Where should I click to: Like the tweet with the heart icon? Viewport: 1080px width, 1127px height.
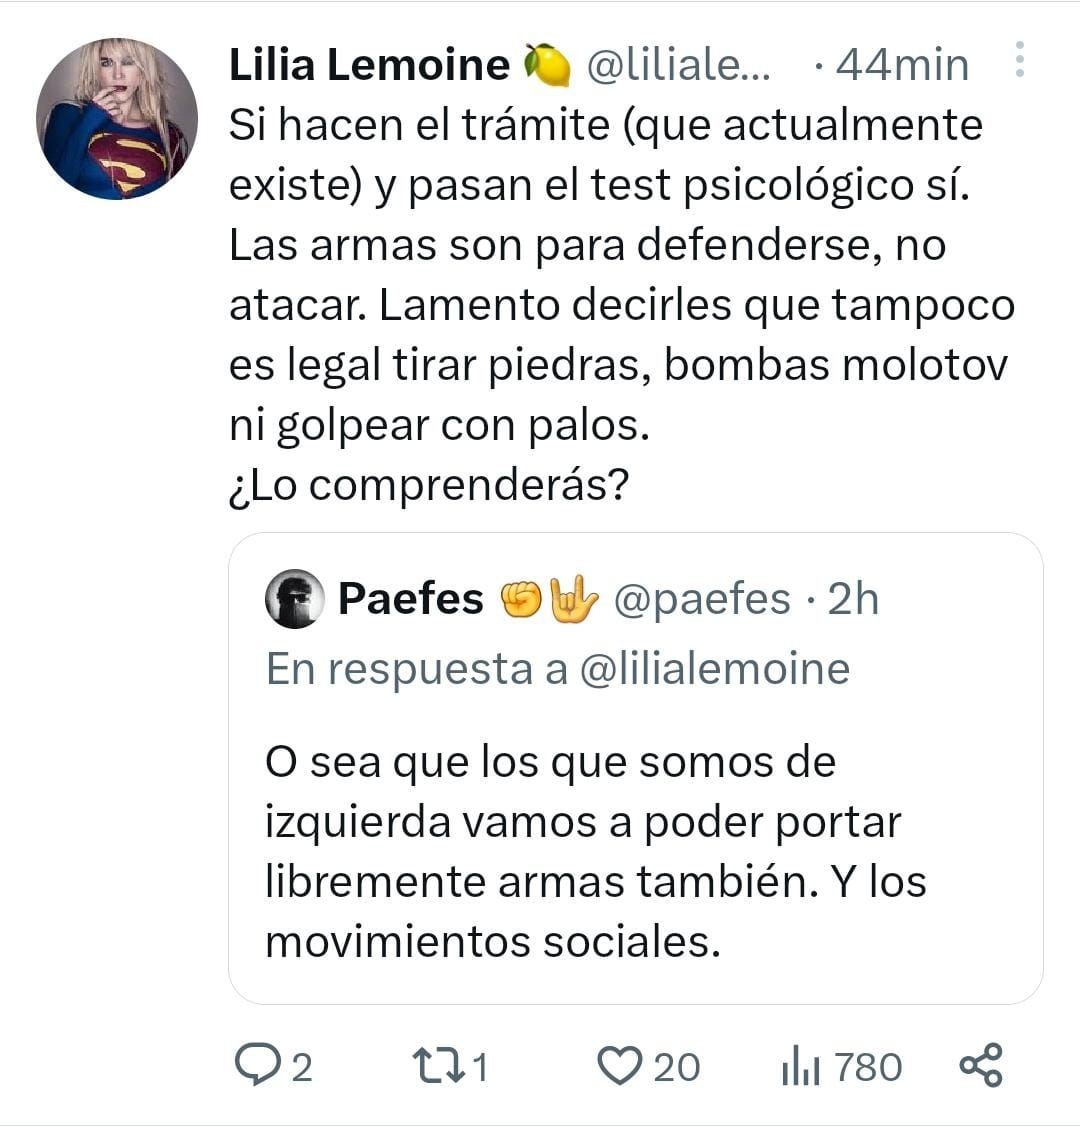[619, 1065]
